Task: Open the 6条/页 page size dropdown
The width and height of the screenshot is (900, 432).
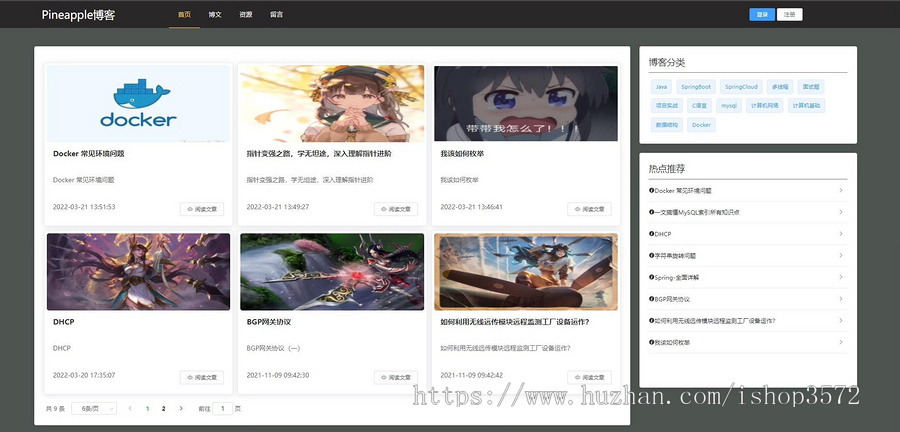Action: [94, 408]
